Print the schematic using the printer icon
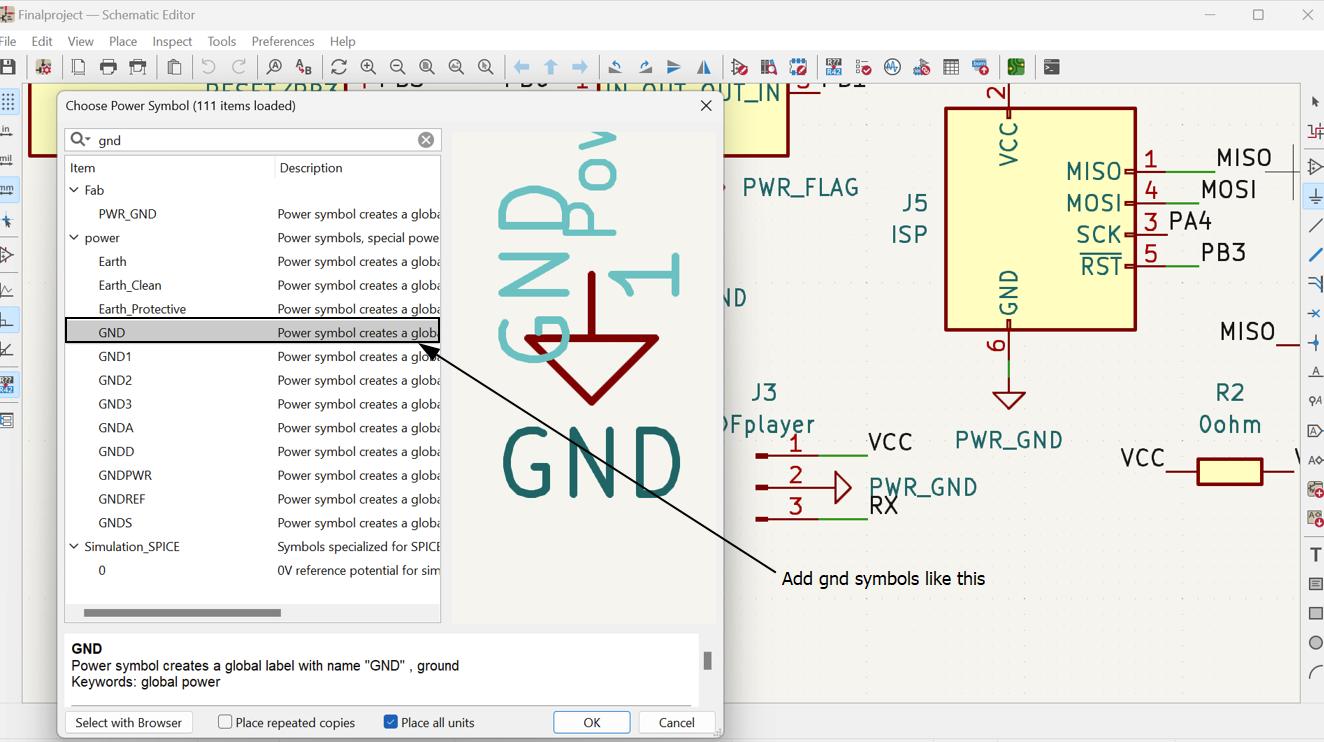The width and height of the screenshot is (1324, 742). point(108,67)
